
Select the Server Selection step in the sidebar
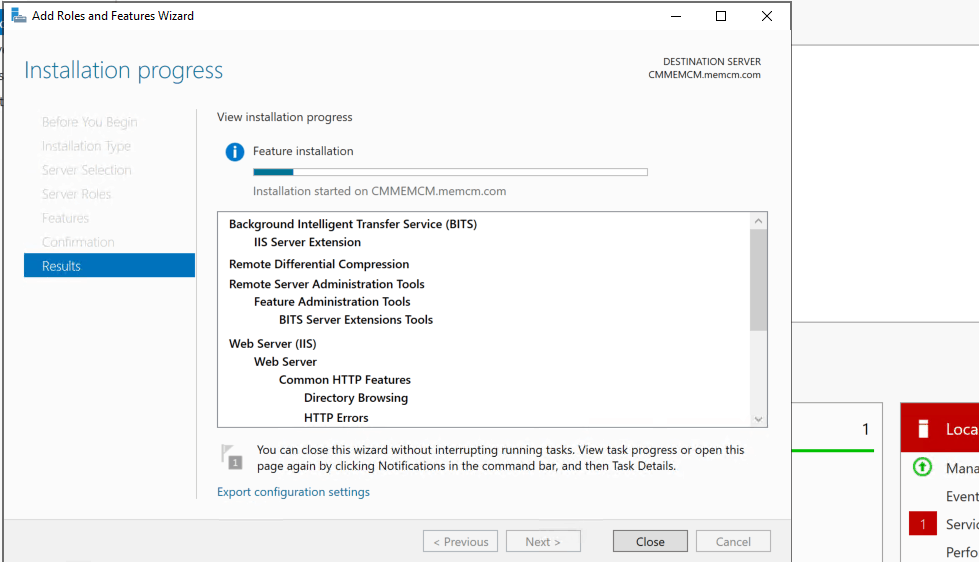click(x=87, y=170)
